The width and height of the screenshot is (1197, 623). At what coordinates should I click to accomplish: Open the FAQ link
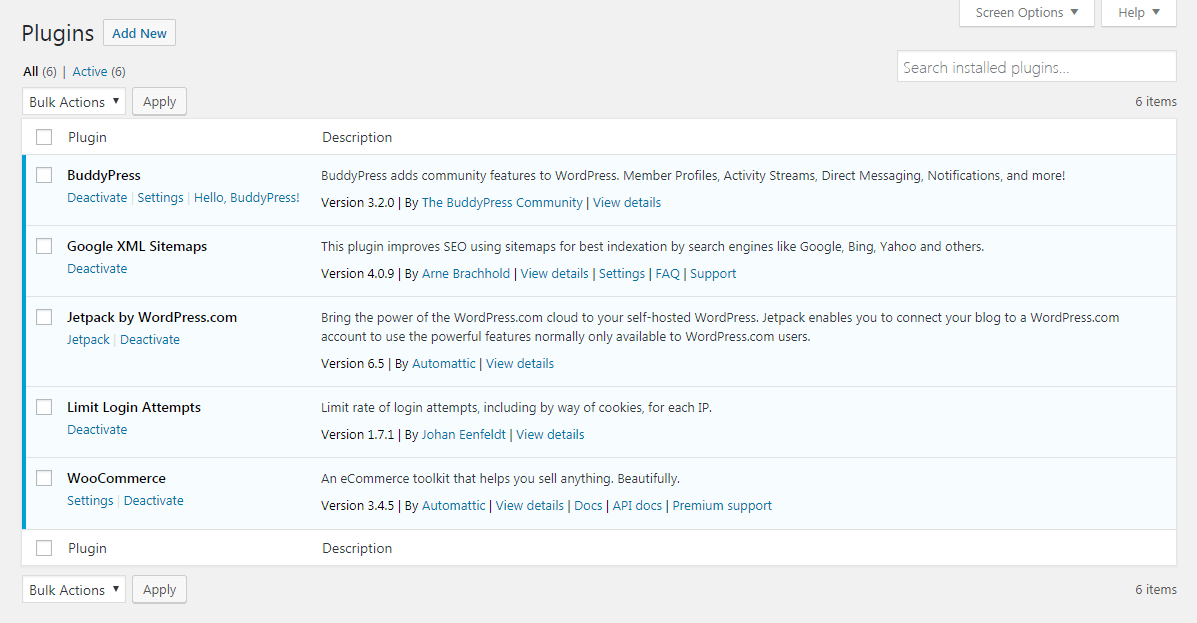[667, 273]
